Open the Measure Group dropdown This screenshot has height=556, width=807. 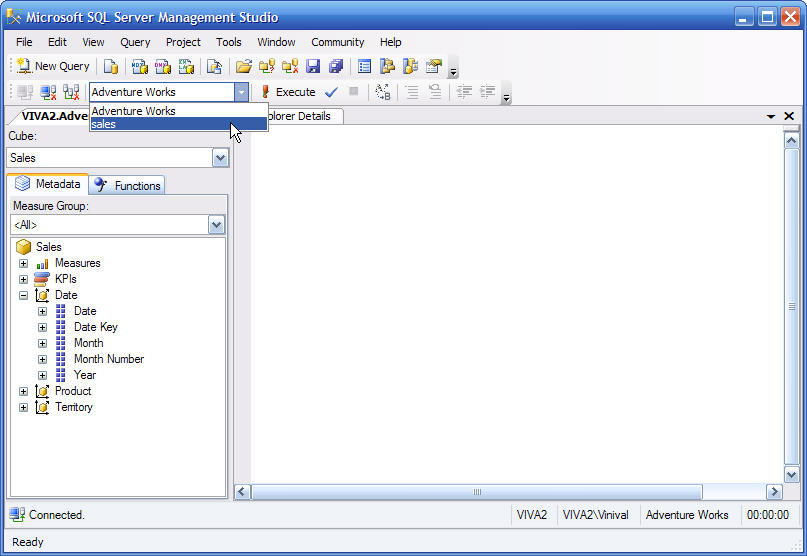(x=216, y=225)
